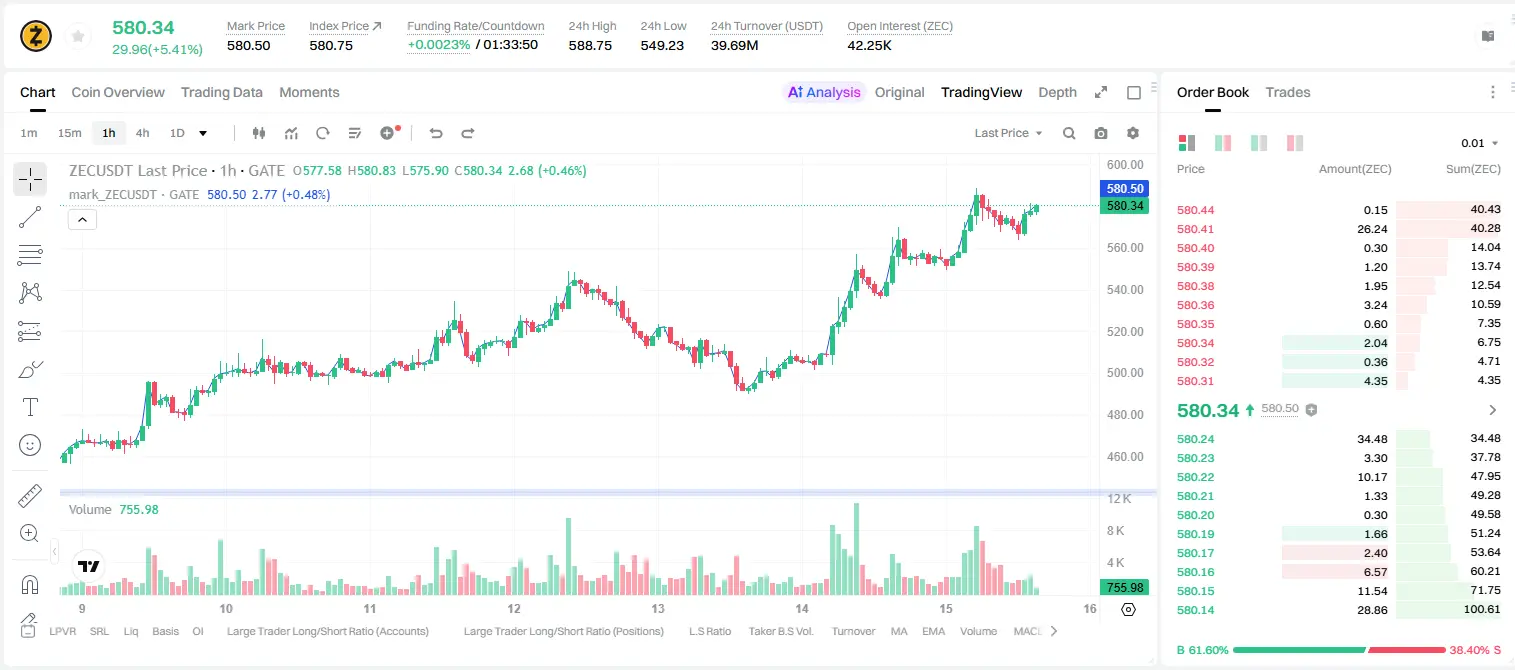Open the 1D interval dropdown arrow
The height and width of the screenshot is (670, 1515).
203,133
